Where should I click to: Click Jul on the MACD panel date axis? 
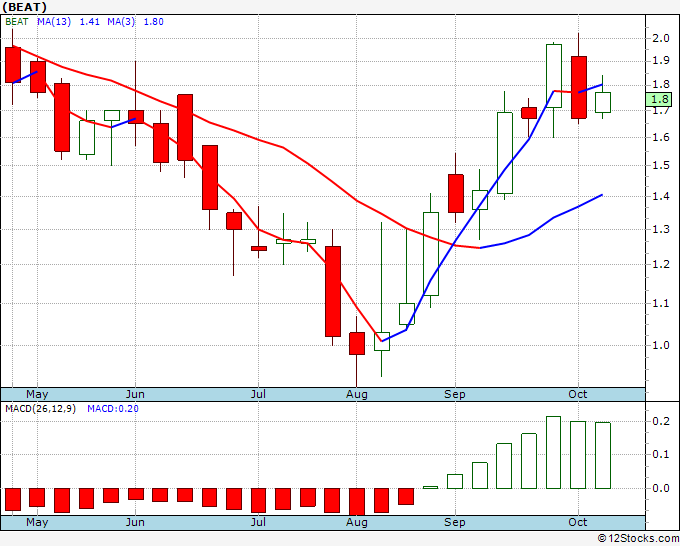[258, 522]
